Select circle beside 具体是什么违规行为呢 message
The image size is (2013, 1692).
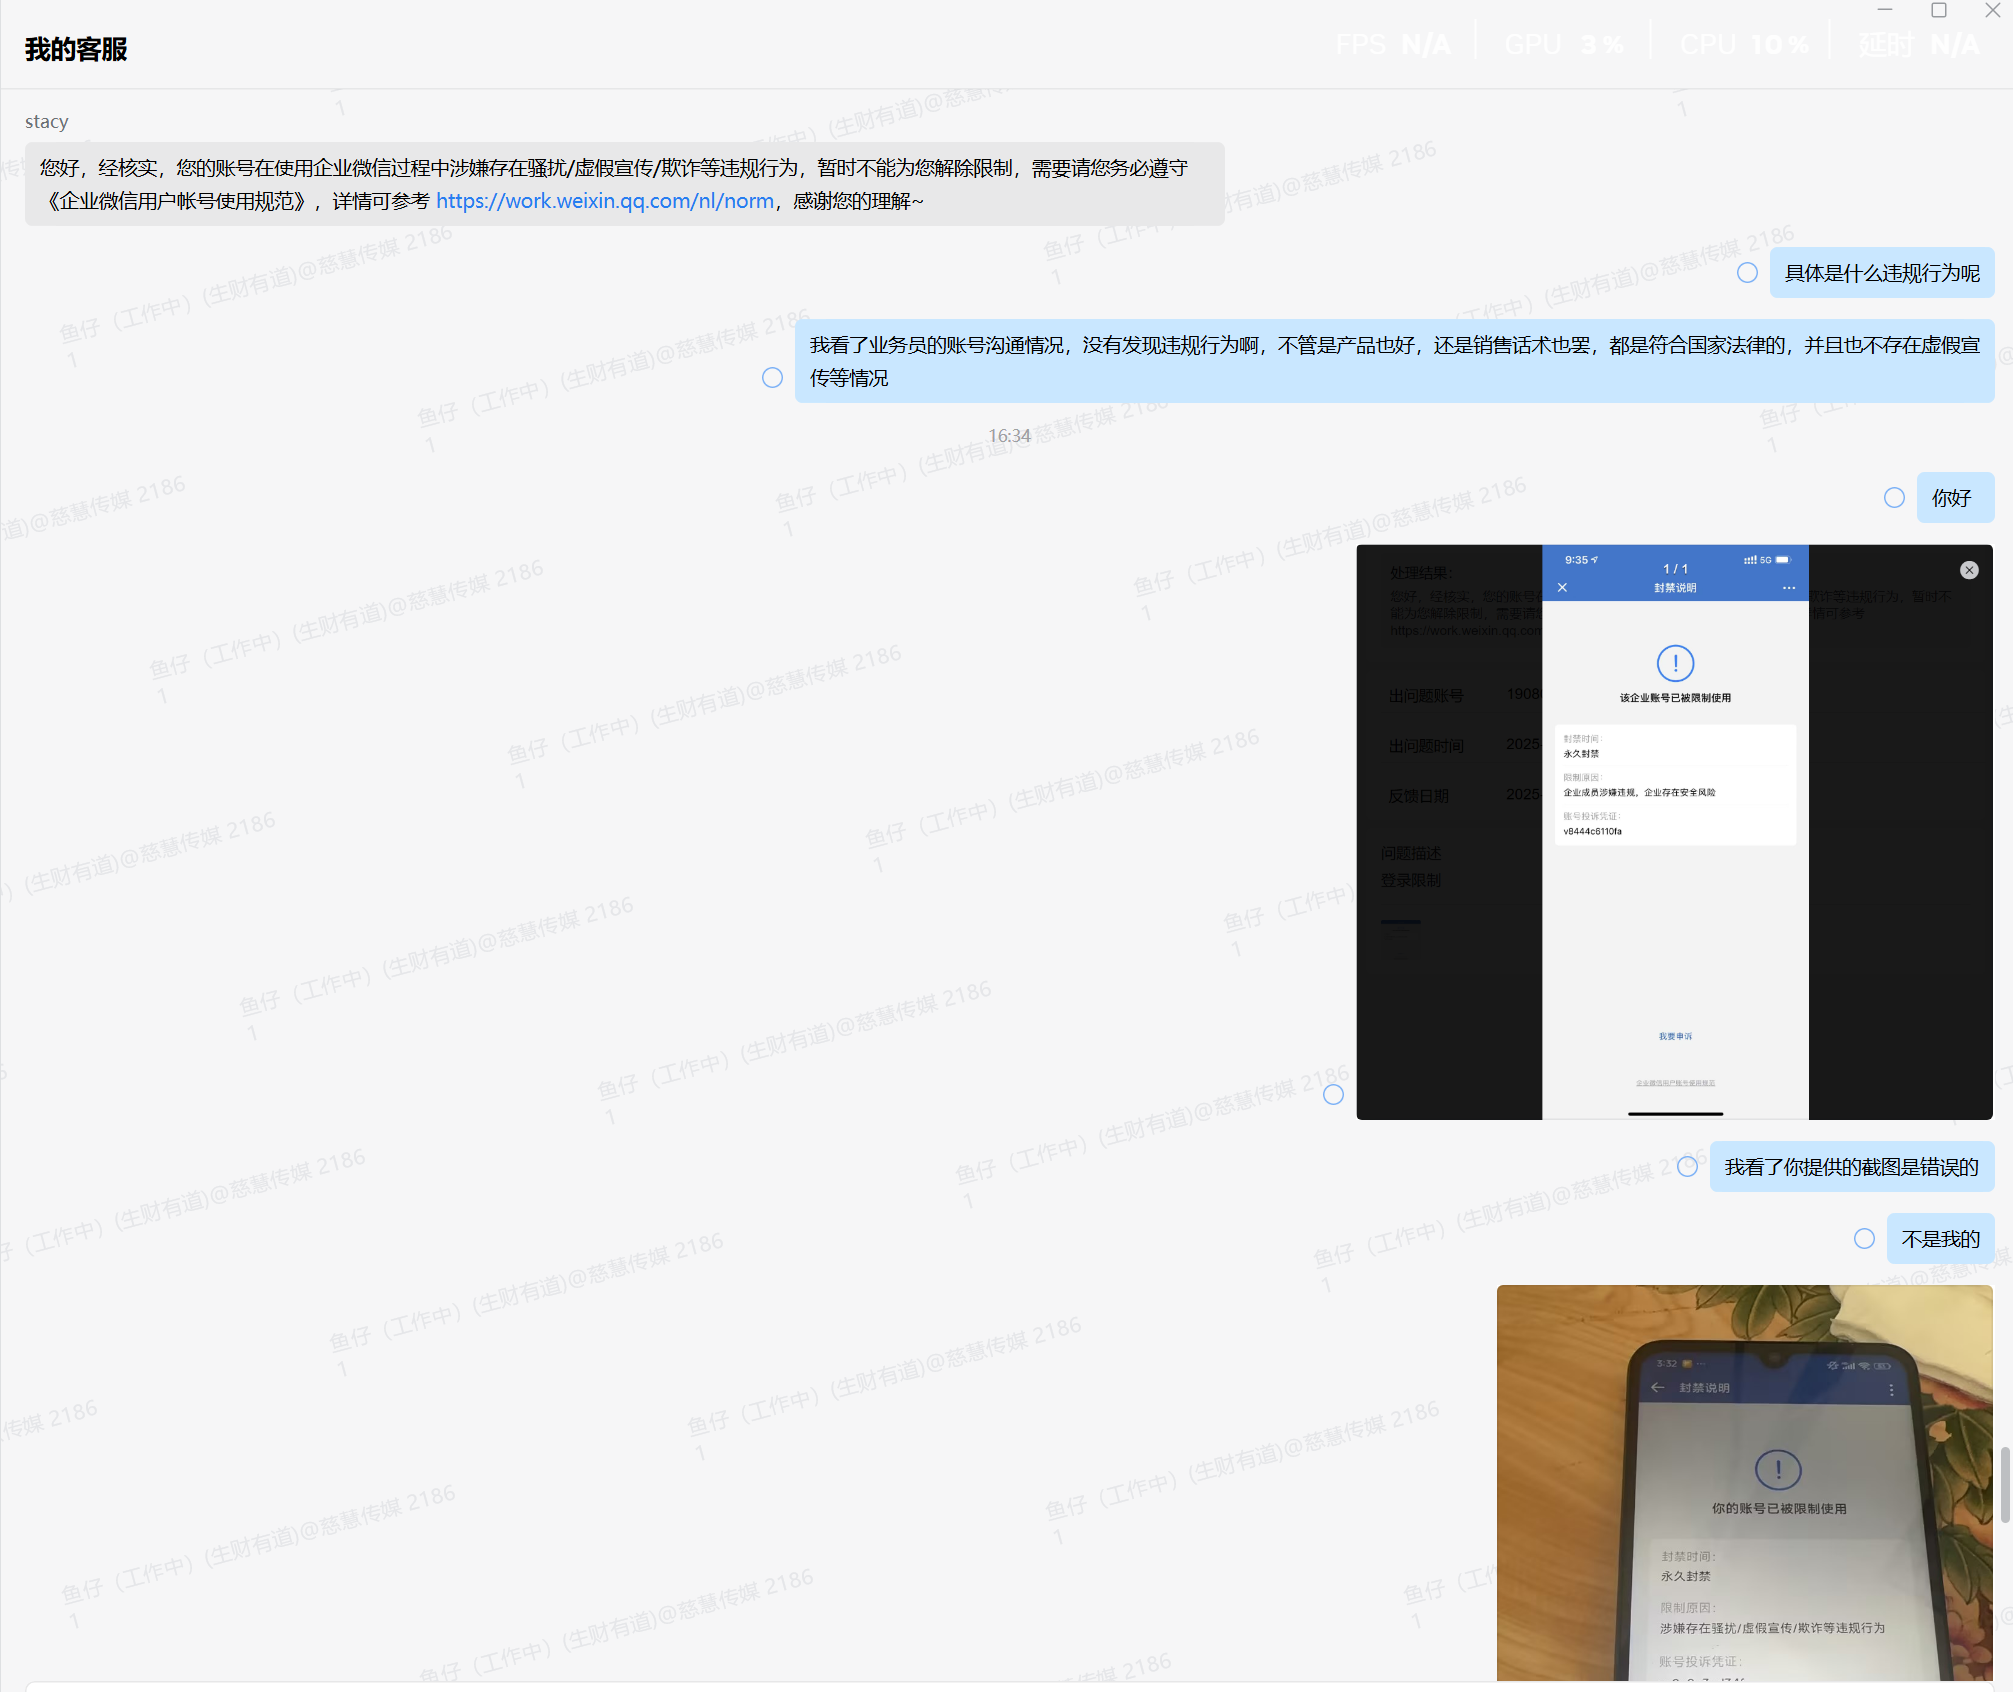pyautogui.click(x=1747, y=273)
